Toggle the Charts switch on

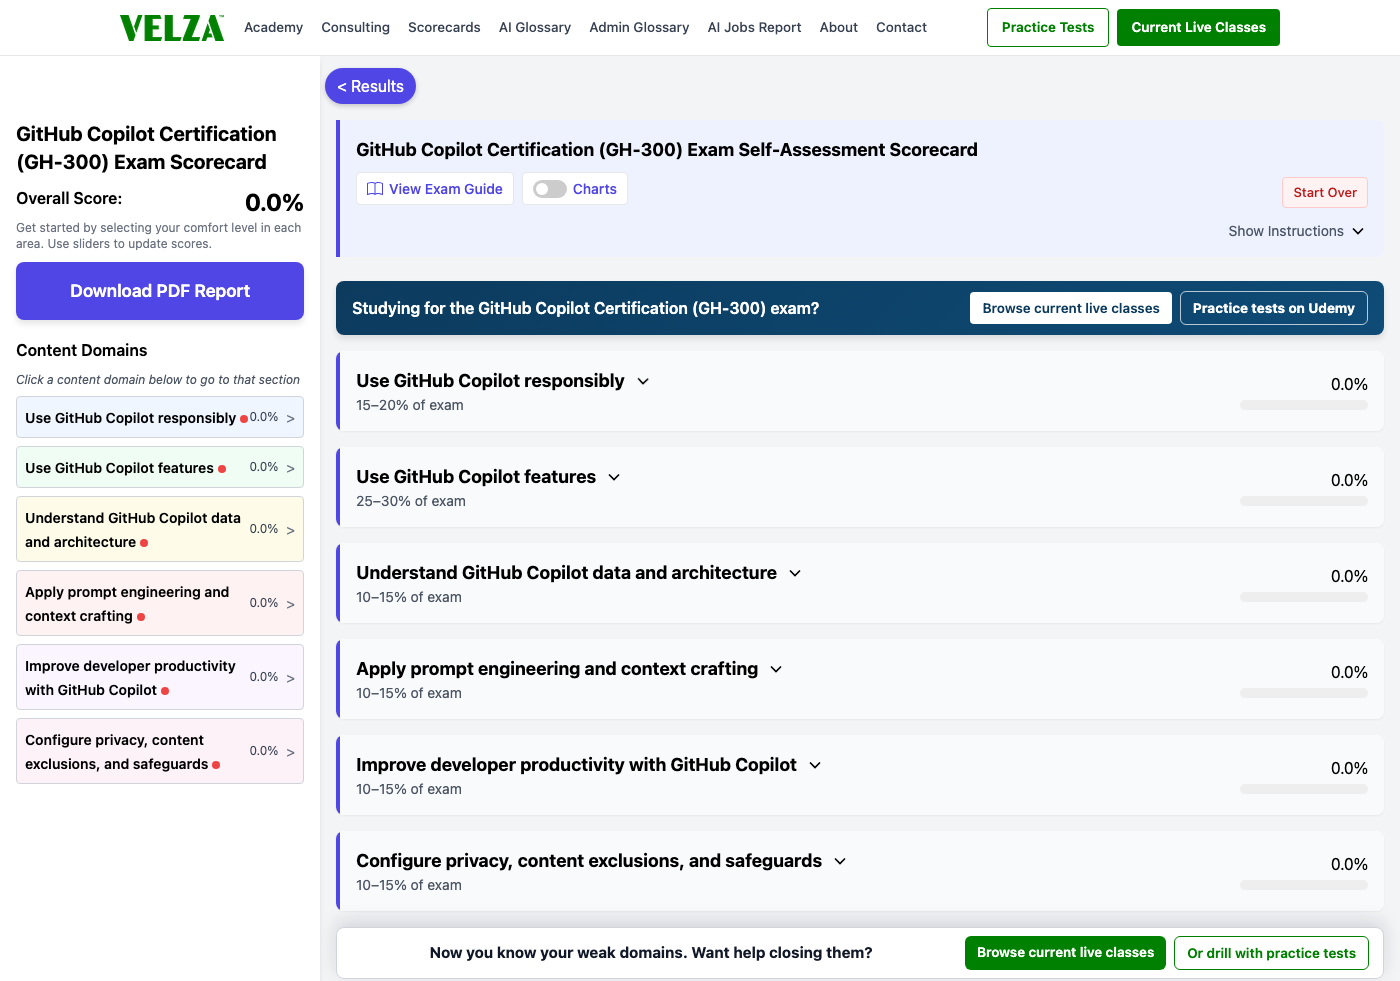(x=550, y=189)
